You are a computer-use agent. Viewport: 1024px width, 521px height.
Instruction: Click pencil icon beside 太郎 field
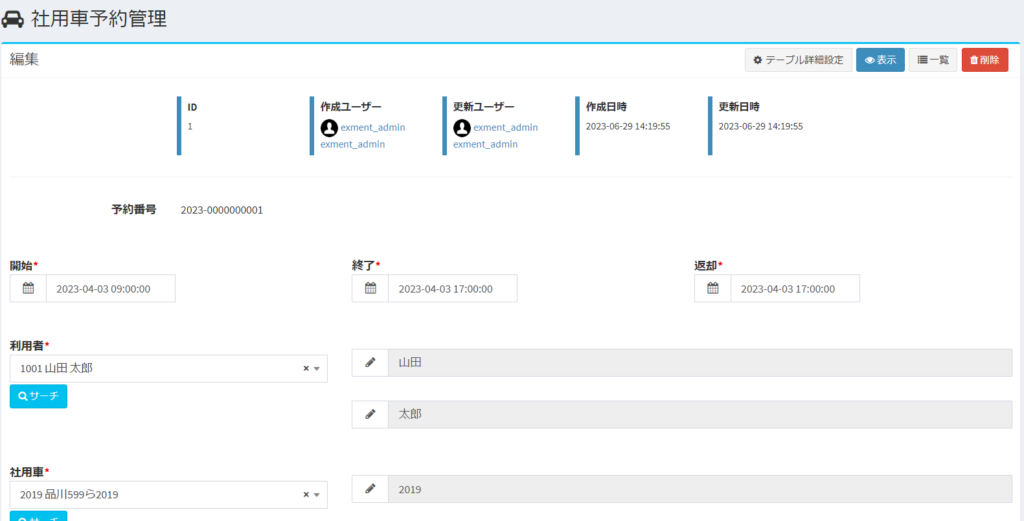[370, 414]
